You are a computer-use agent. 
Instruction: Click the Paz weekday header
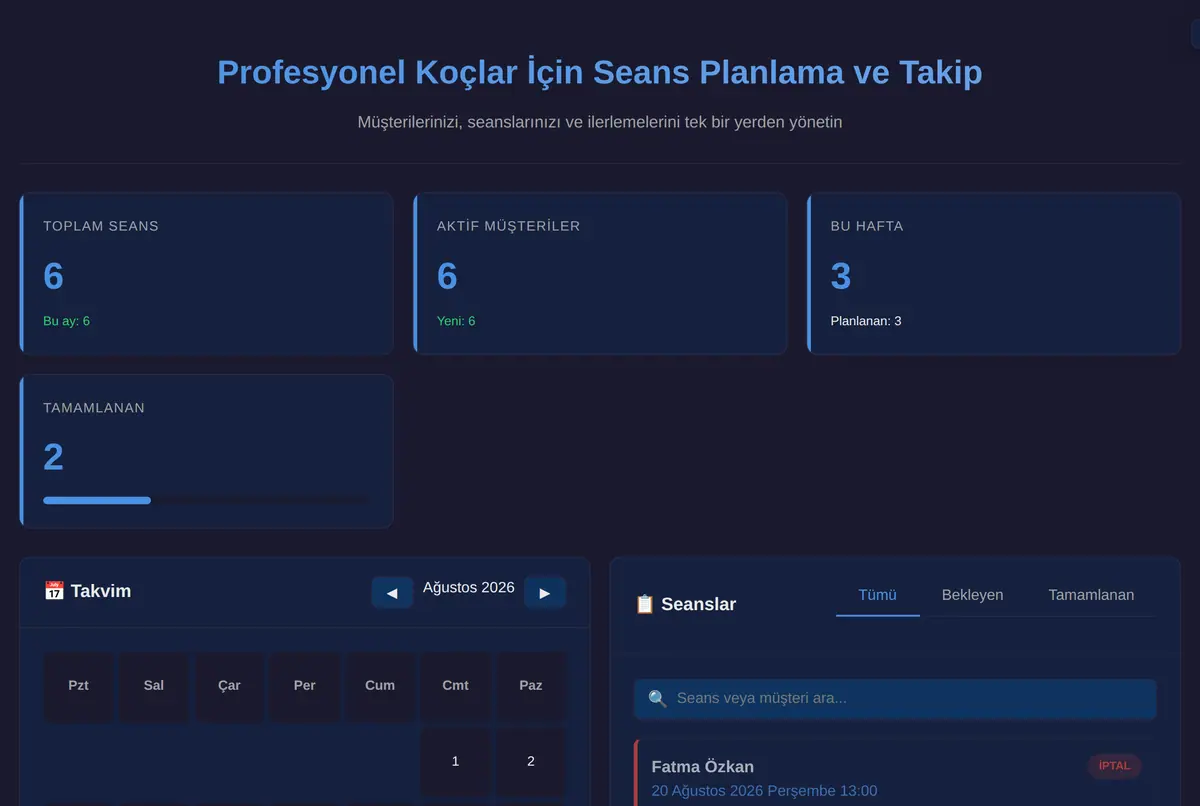tap(531, 686)
